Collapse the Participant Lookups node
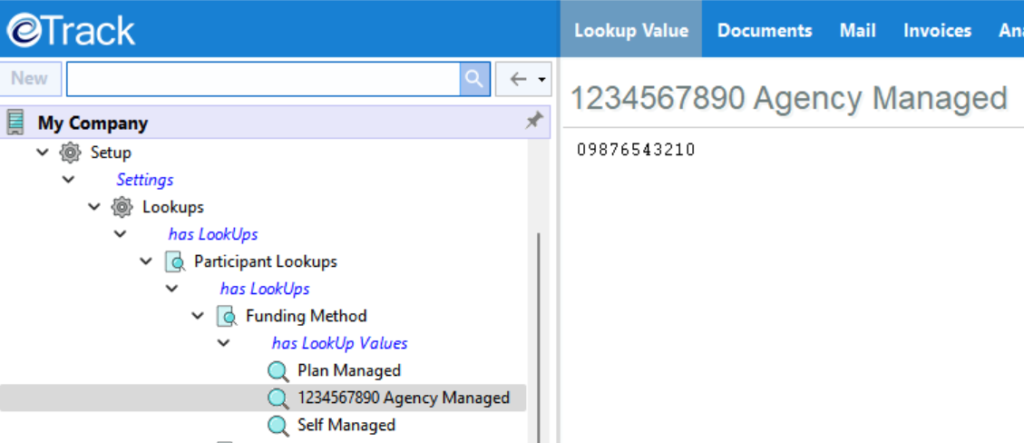The height and width of the screenshot is (443, 1024). 146,262
